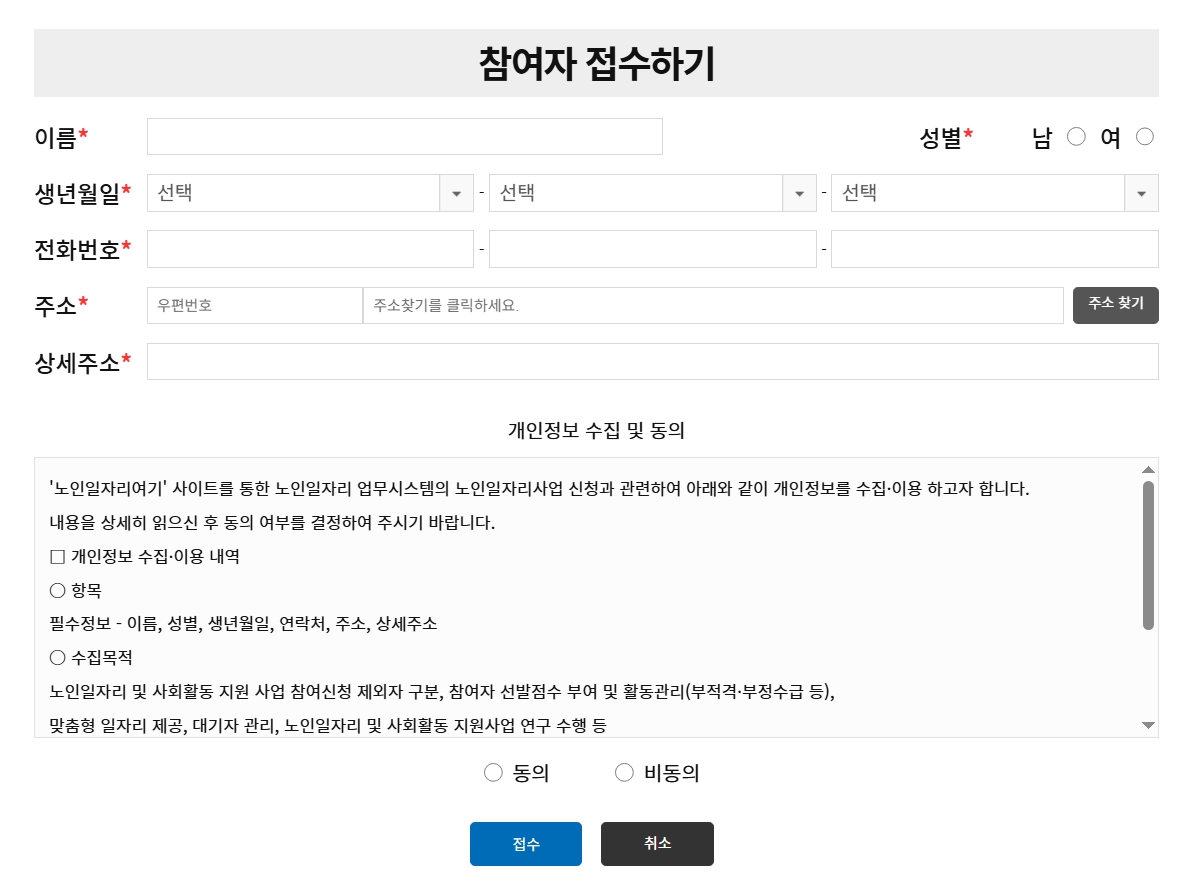Select the 여 gender radio button

pos(1143,137)
